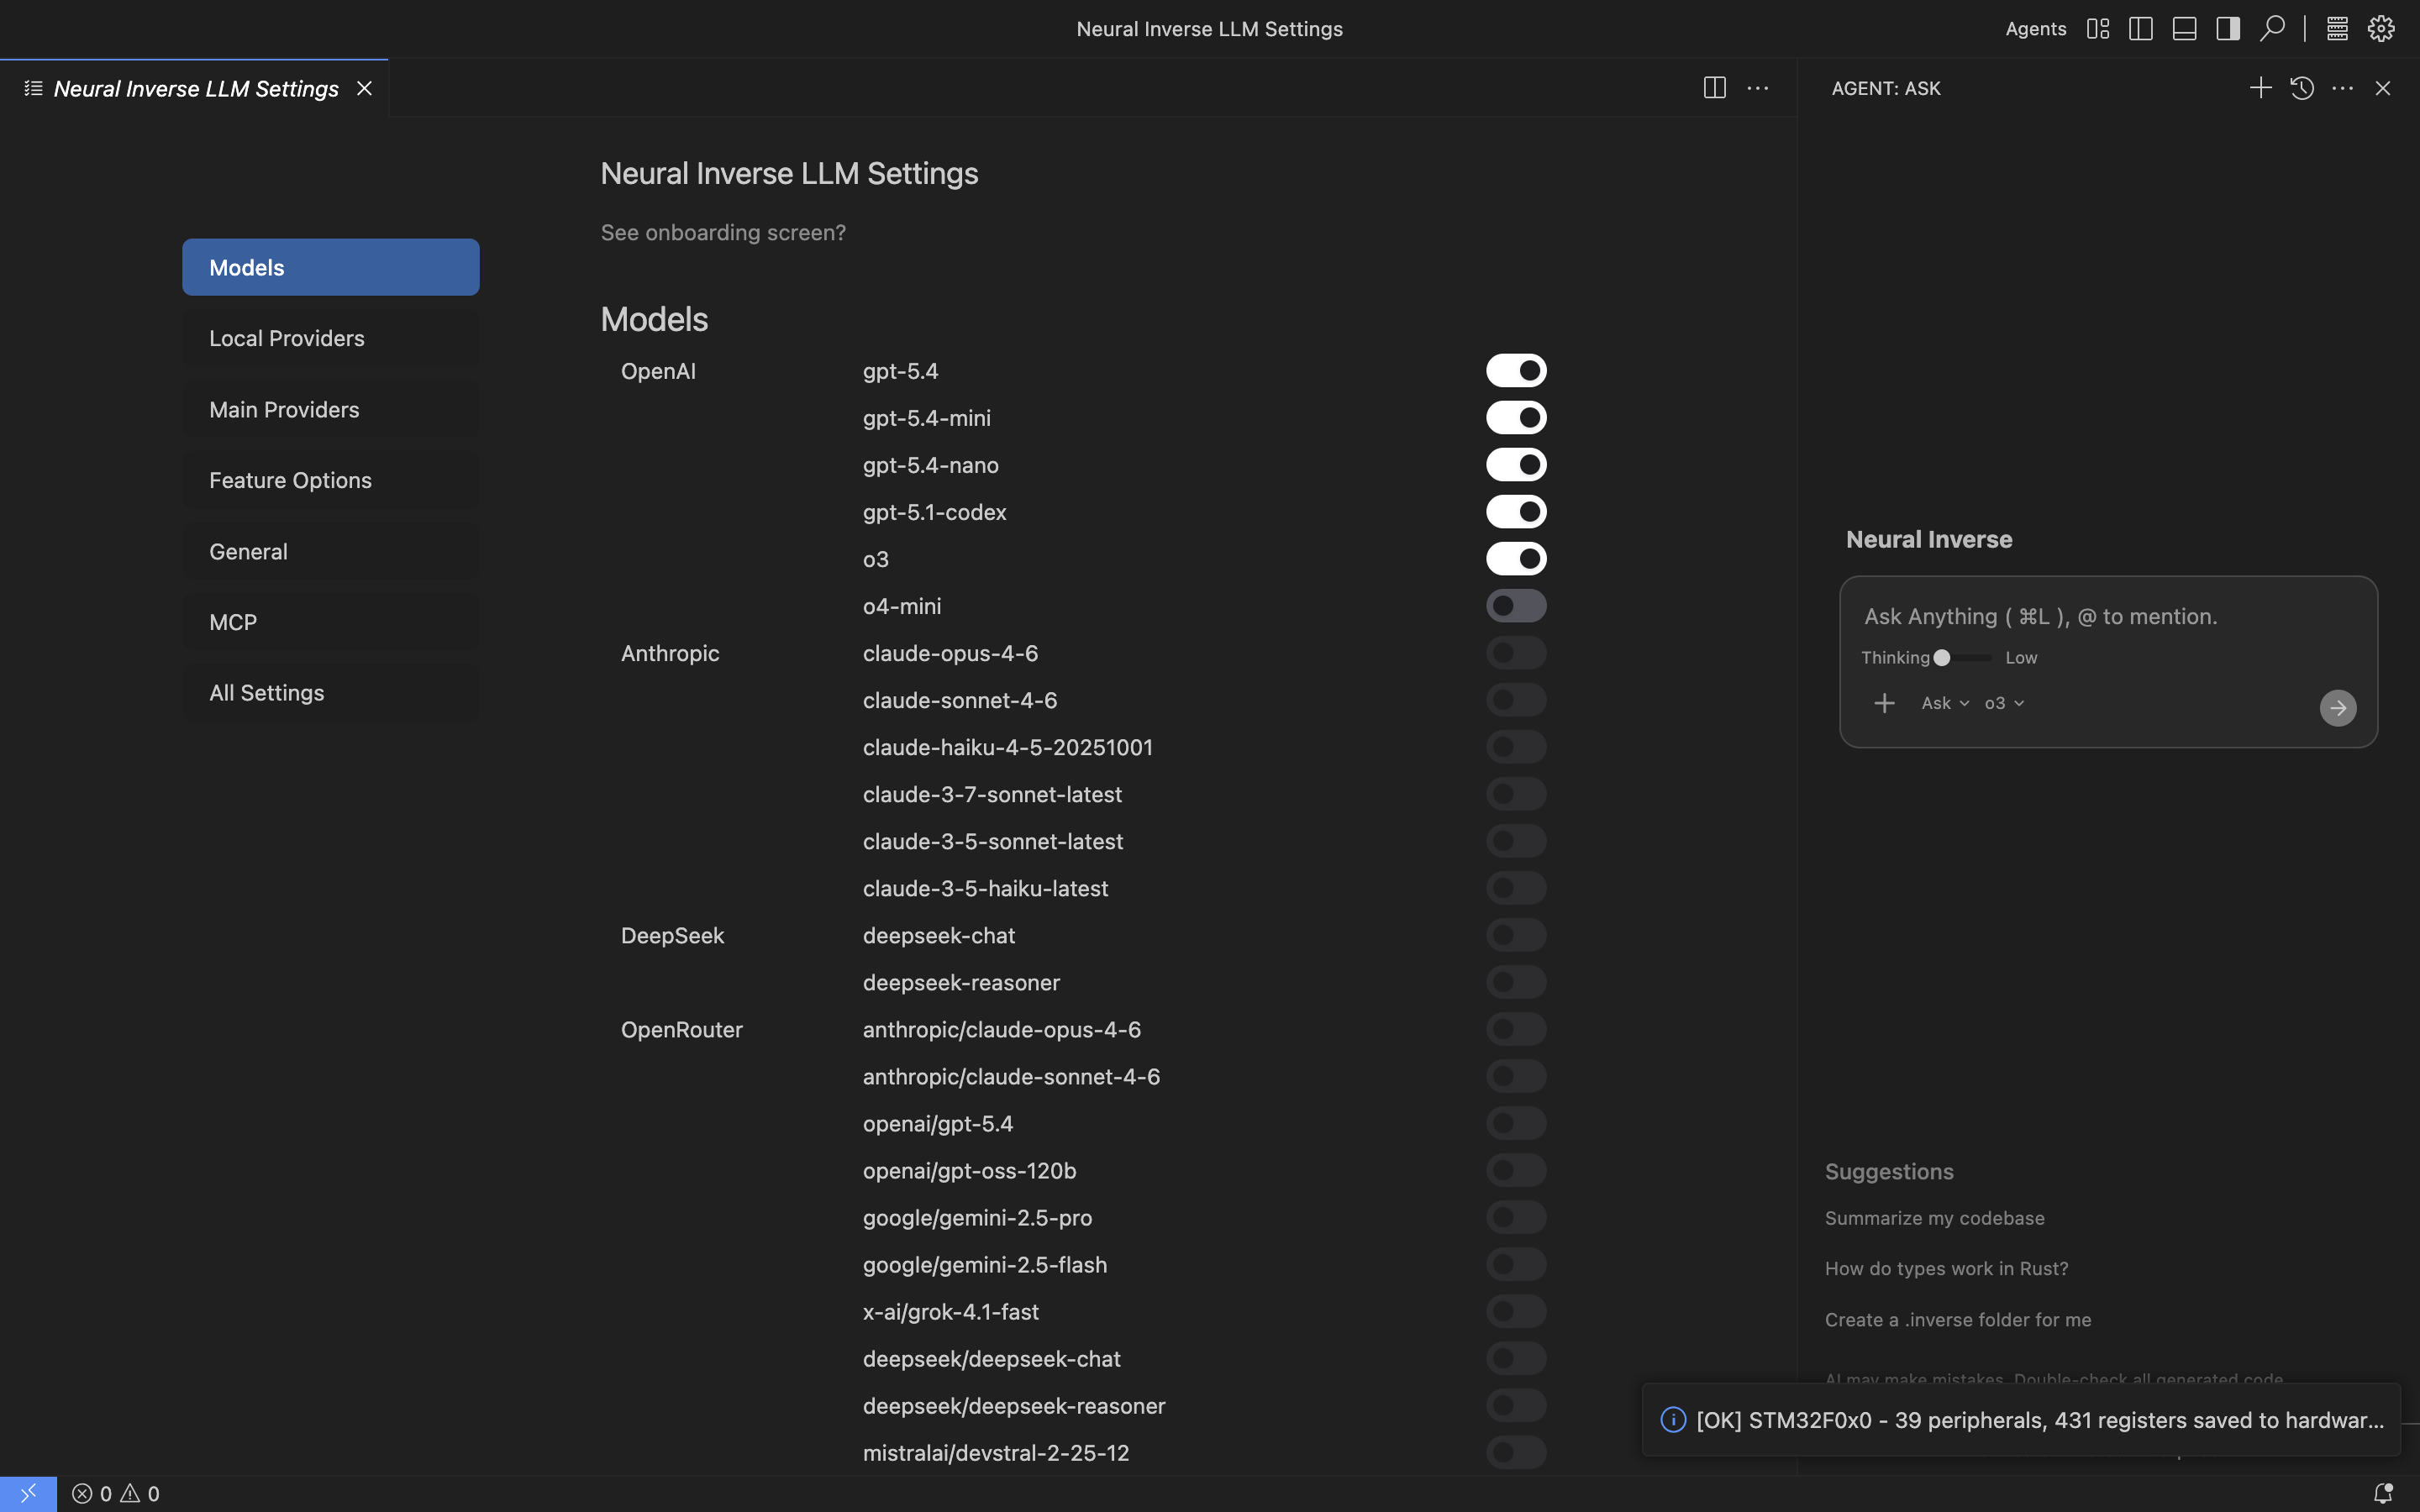Disable the gpt-5.4 model toggle
Viewport: 2420px width, 1512px height.
tap(1516, 371)
